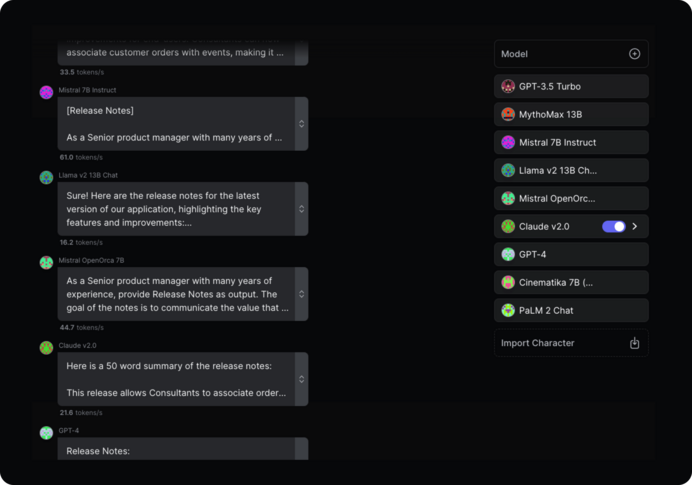Click Llama v2 13B avatar in model list

508,170
